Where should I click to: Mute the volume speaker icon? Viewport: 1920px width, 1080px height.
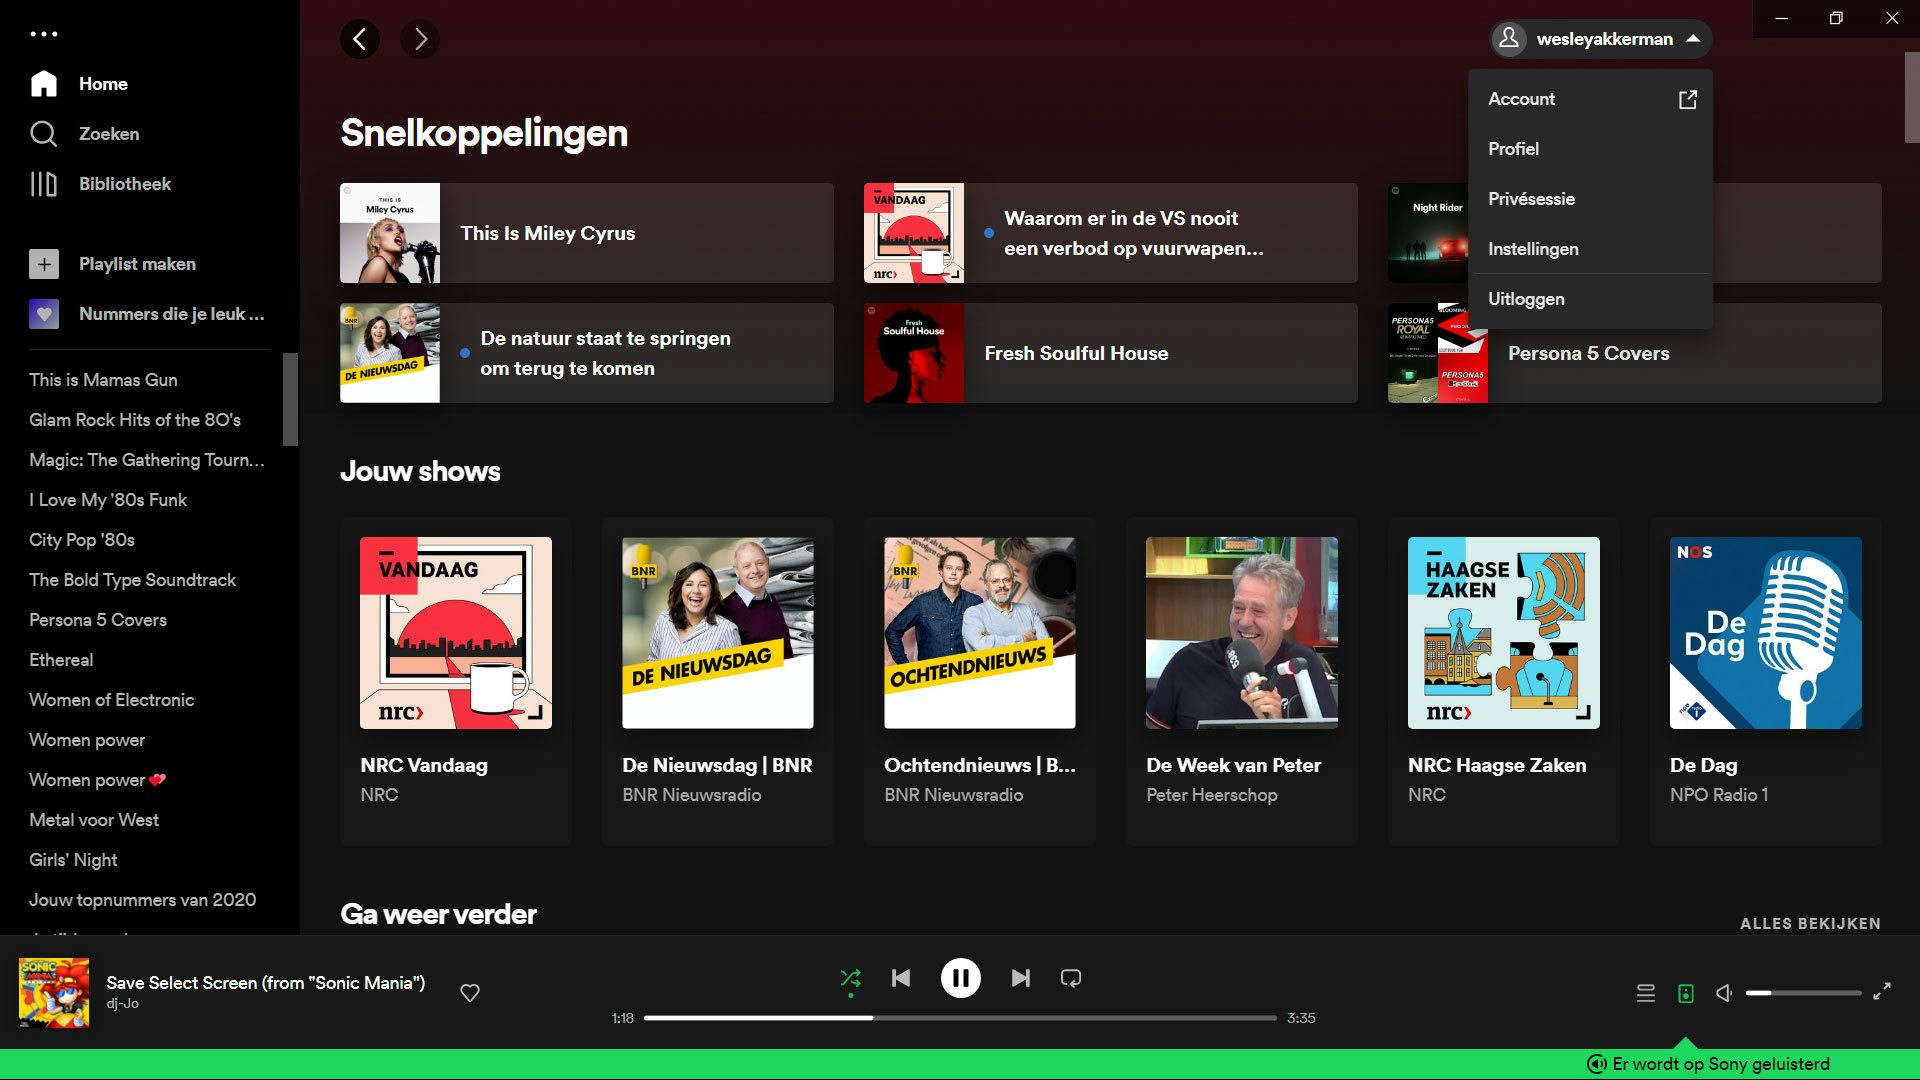[x=1724, y=993]
